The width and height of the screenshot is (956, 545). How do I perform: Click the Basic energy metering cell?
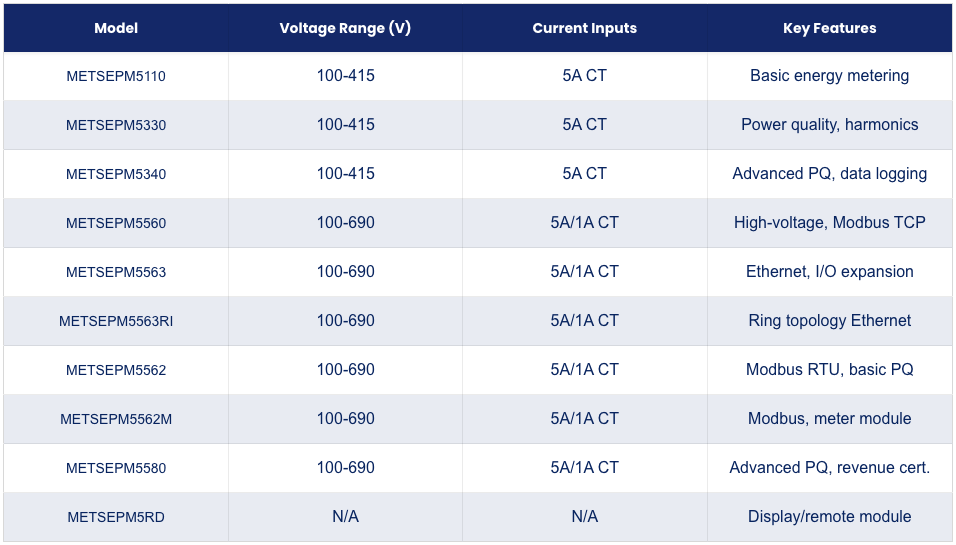[x=829, y=76]
